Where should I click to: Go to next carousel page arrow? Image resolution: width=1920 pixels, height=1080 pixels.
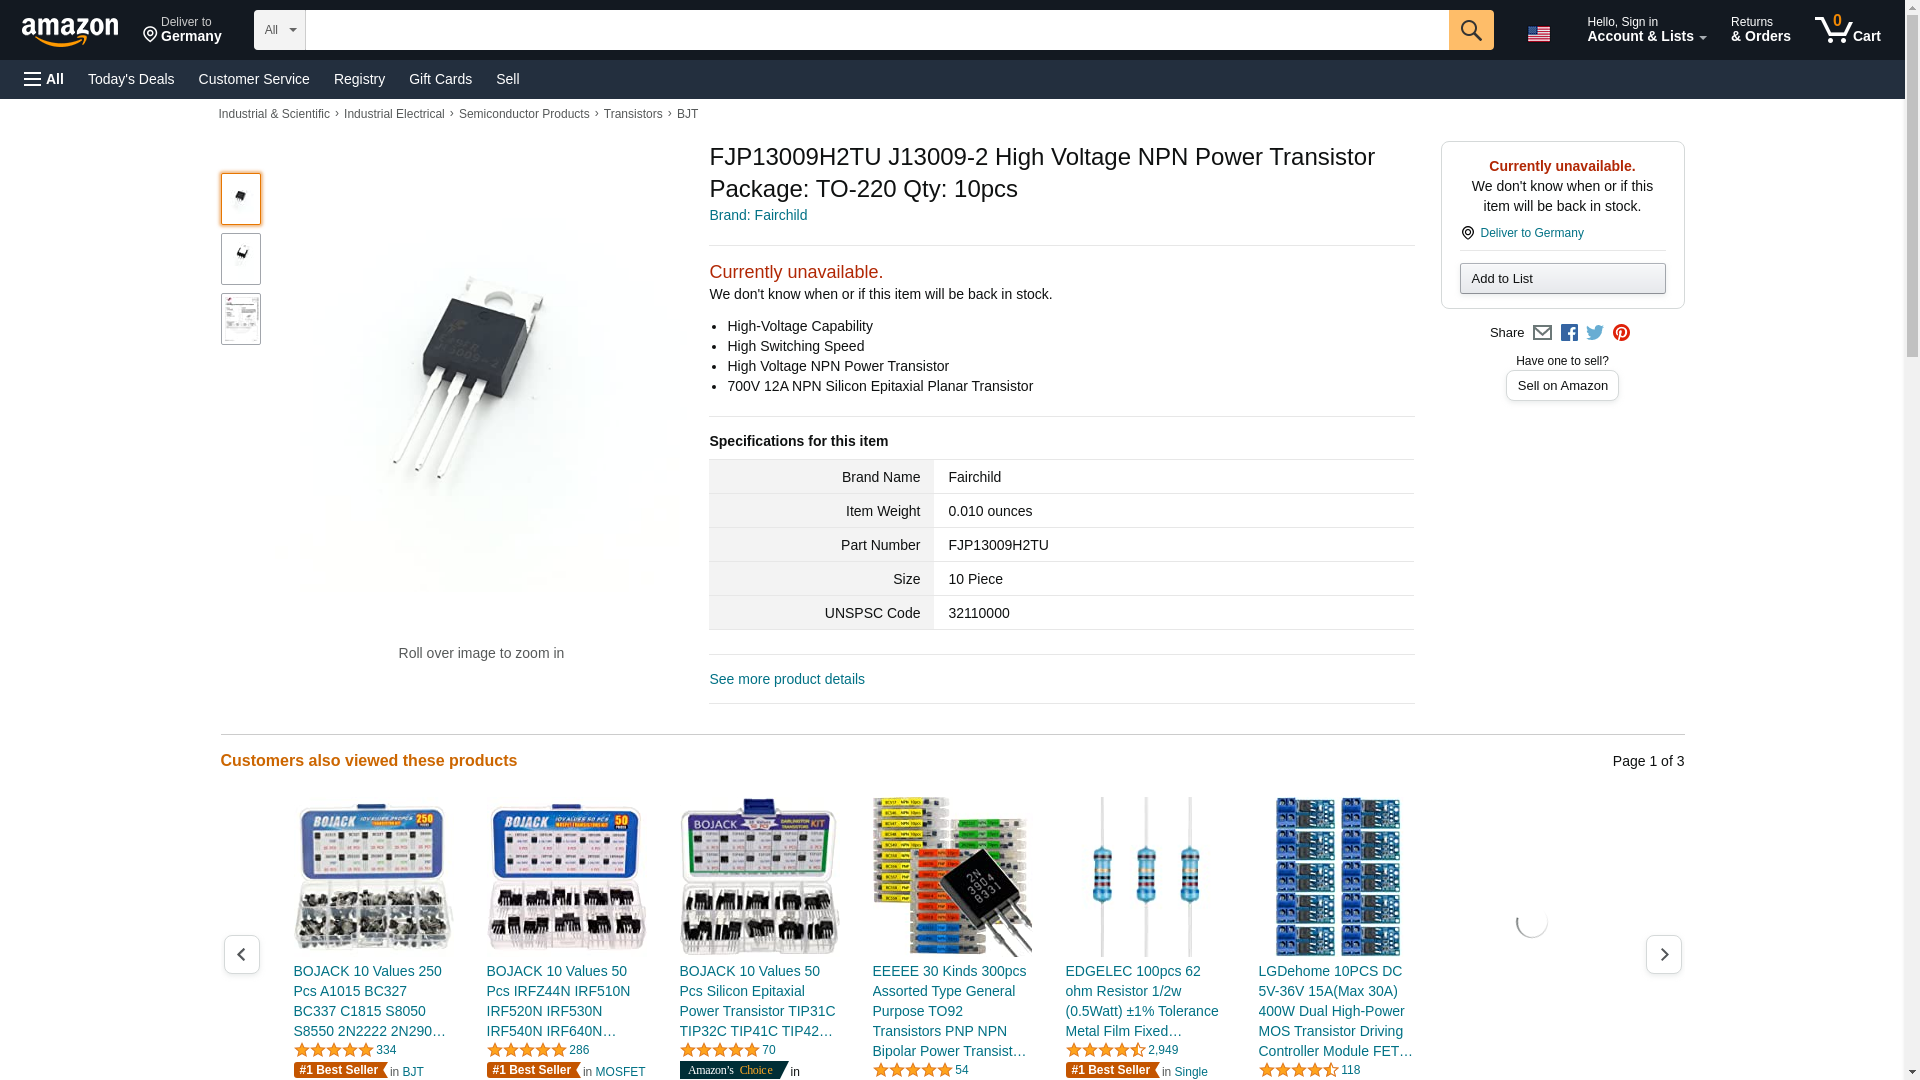pyautogui.click(x=1664, y=955)
